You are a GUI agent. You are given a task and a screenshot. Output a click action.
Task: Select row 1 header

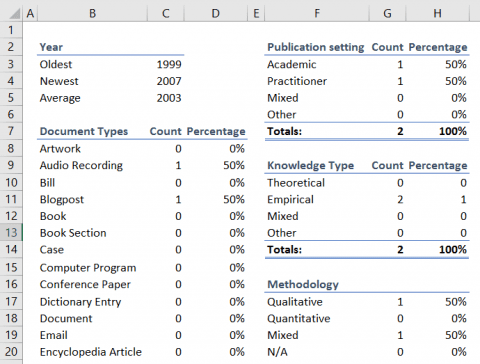[11, 30]
